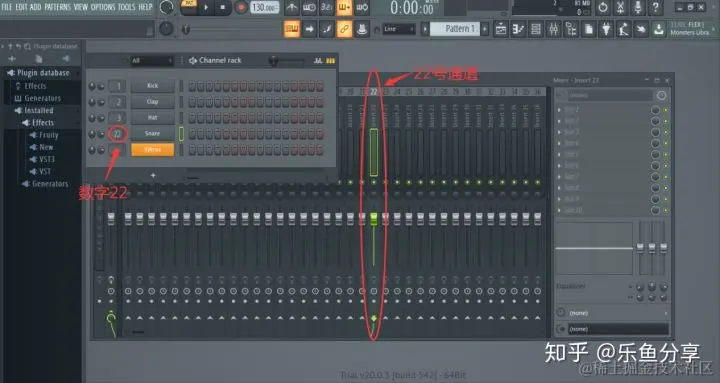Toggle wait for input before playing
Image resolution: width=720 pixels, height=383 pixels.
309,7
